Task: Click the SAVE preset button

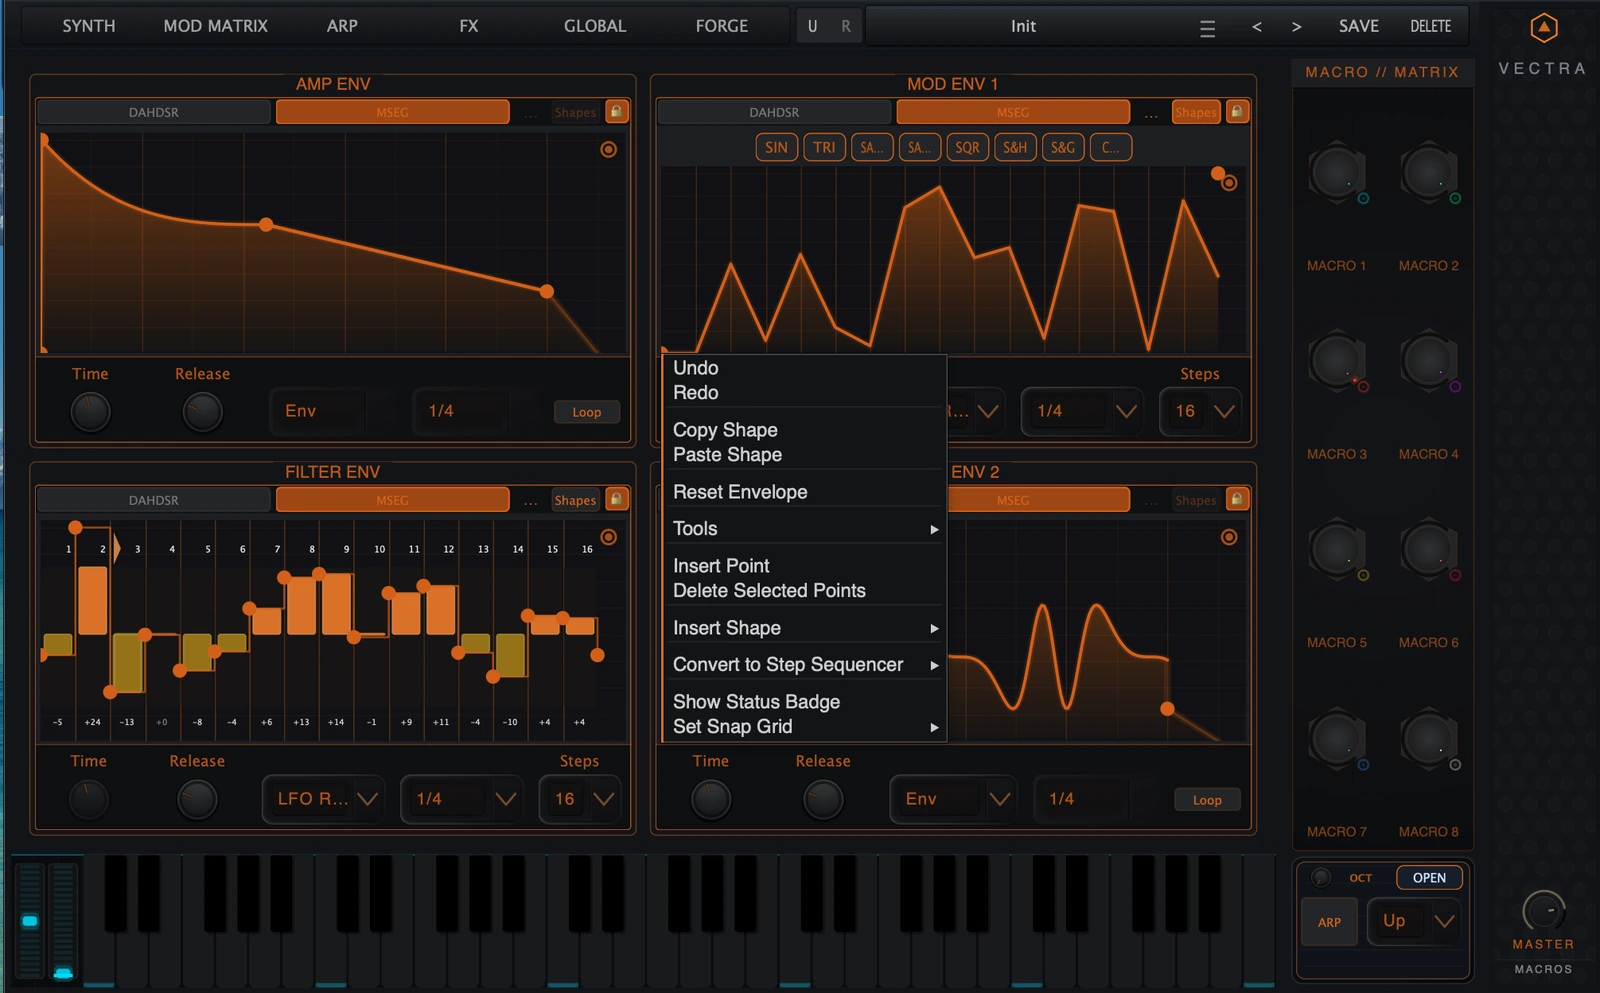Action: [1359, 26]
